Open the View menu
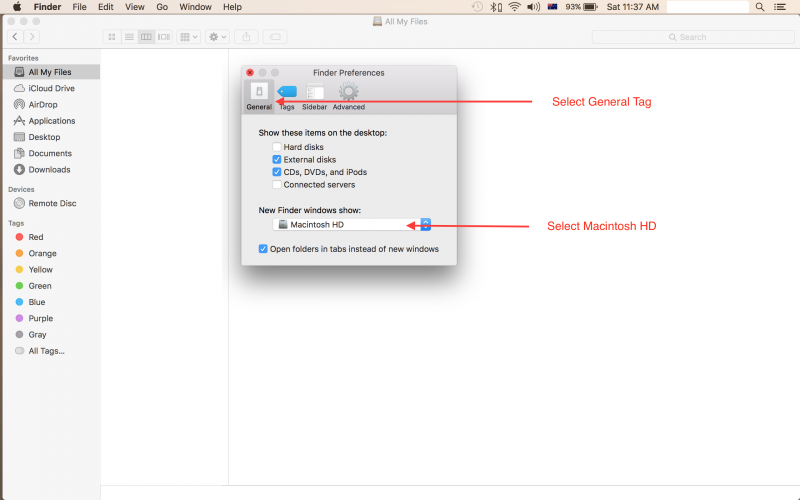The image size is (800, 500). pos(135,7)
